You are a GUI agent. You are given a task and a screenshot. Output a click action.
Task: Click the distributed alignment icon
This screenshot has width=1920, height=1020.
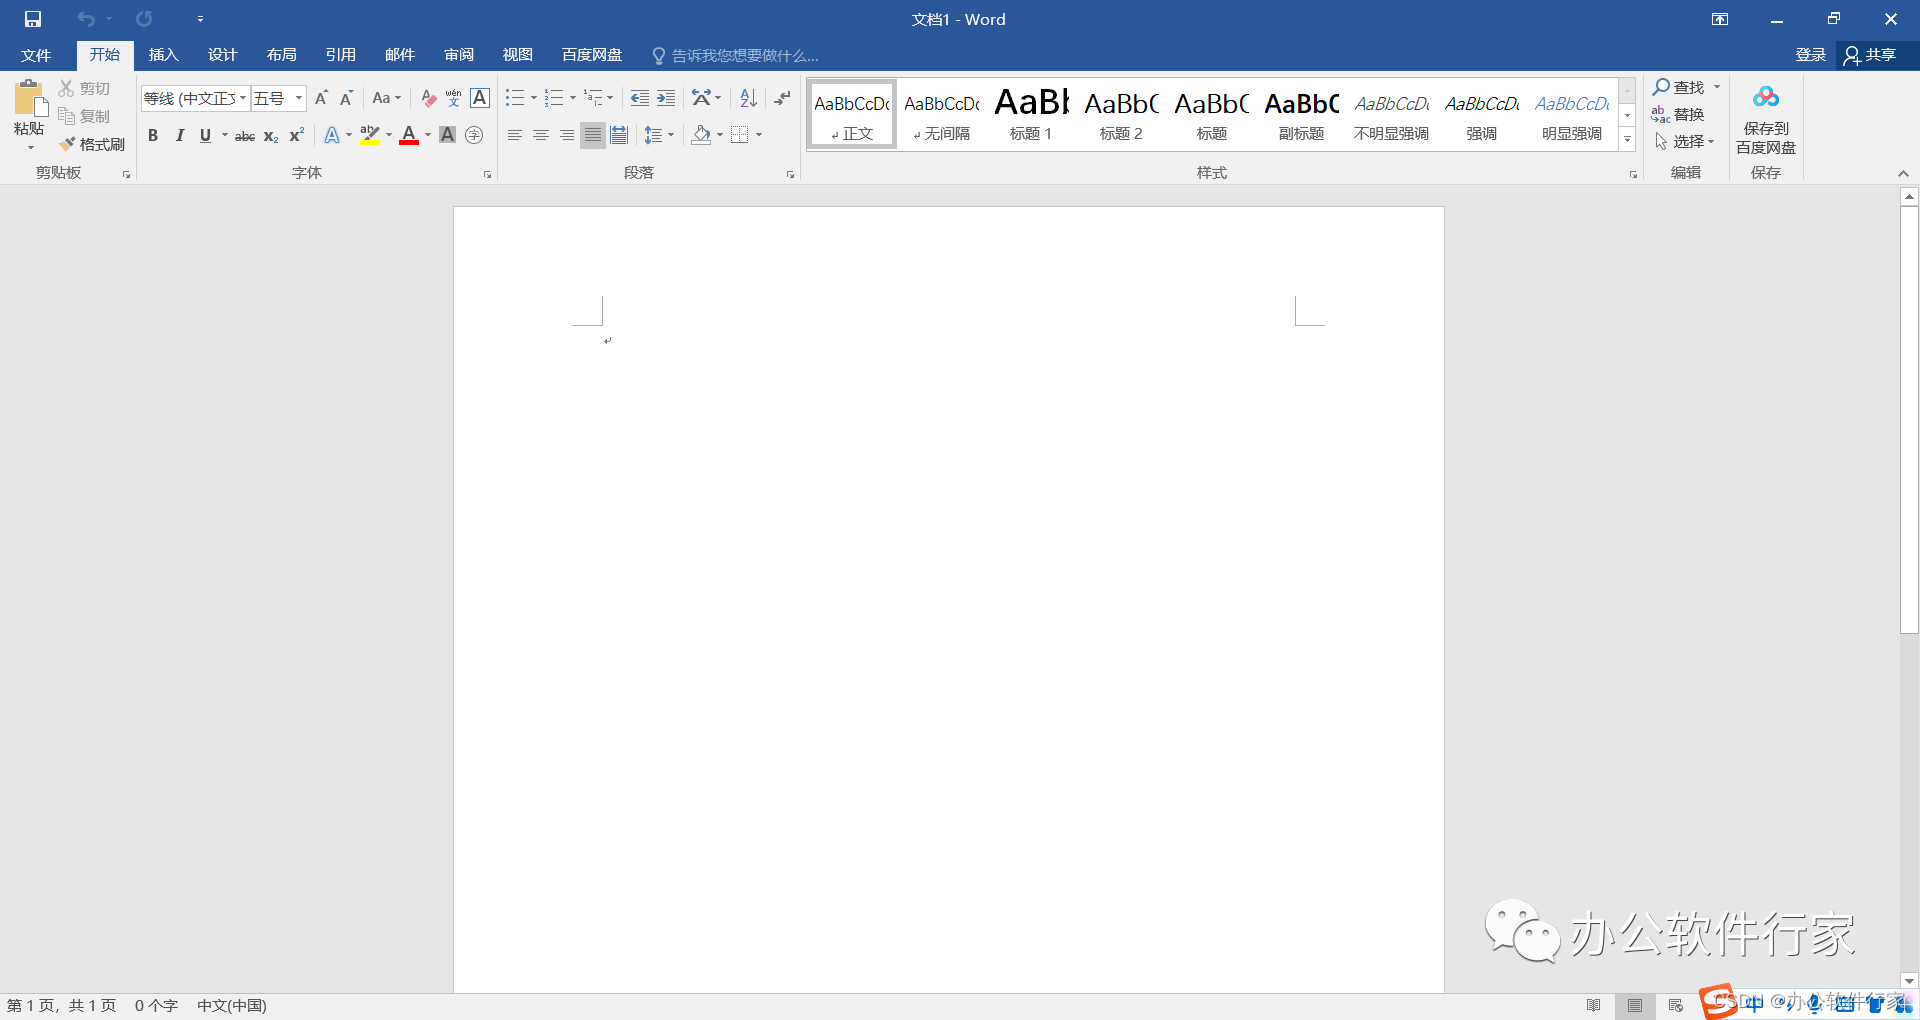[619, 135]
